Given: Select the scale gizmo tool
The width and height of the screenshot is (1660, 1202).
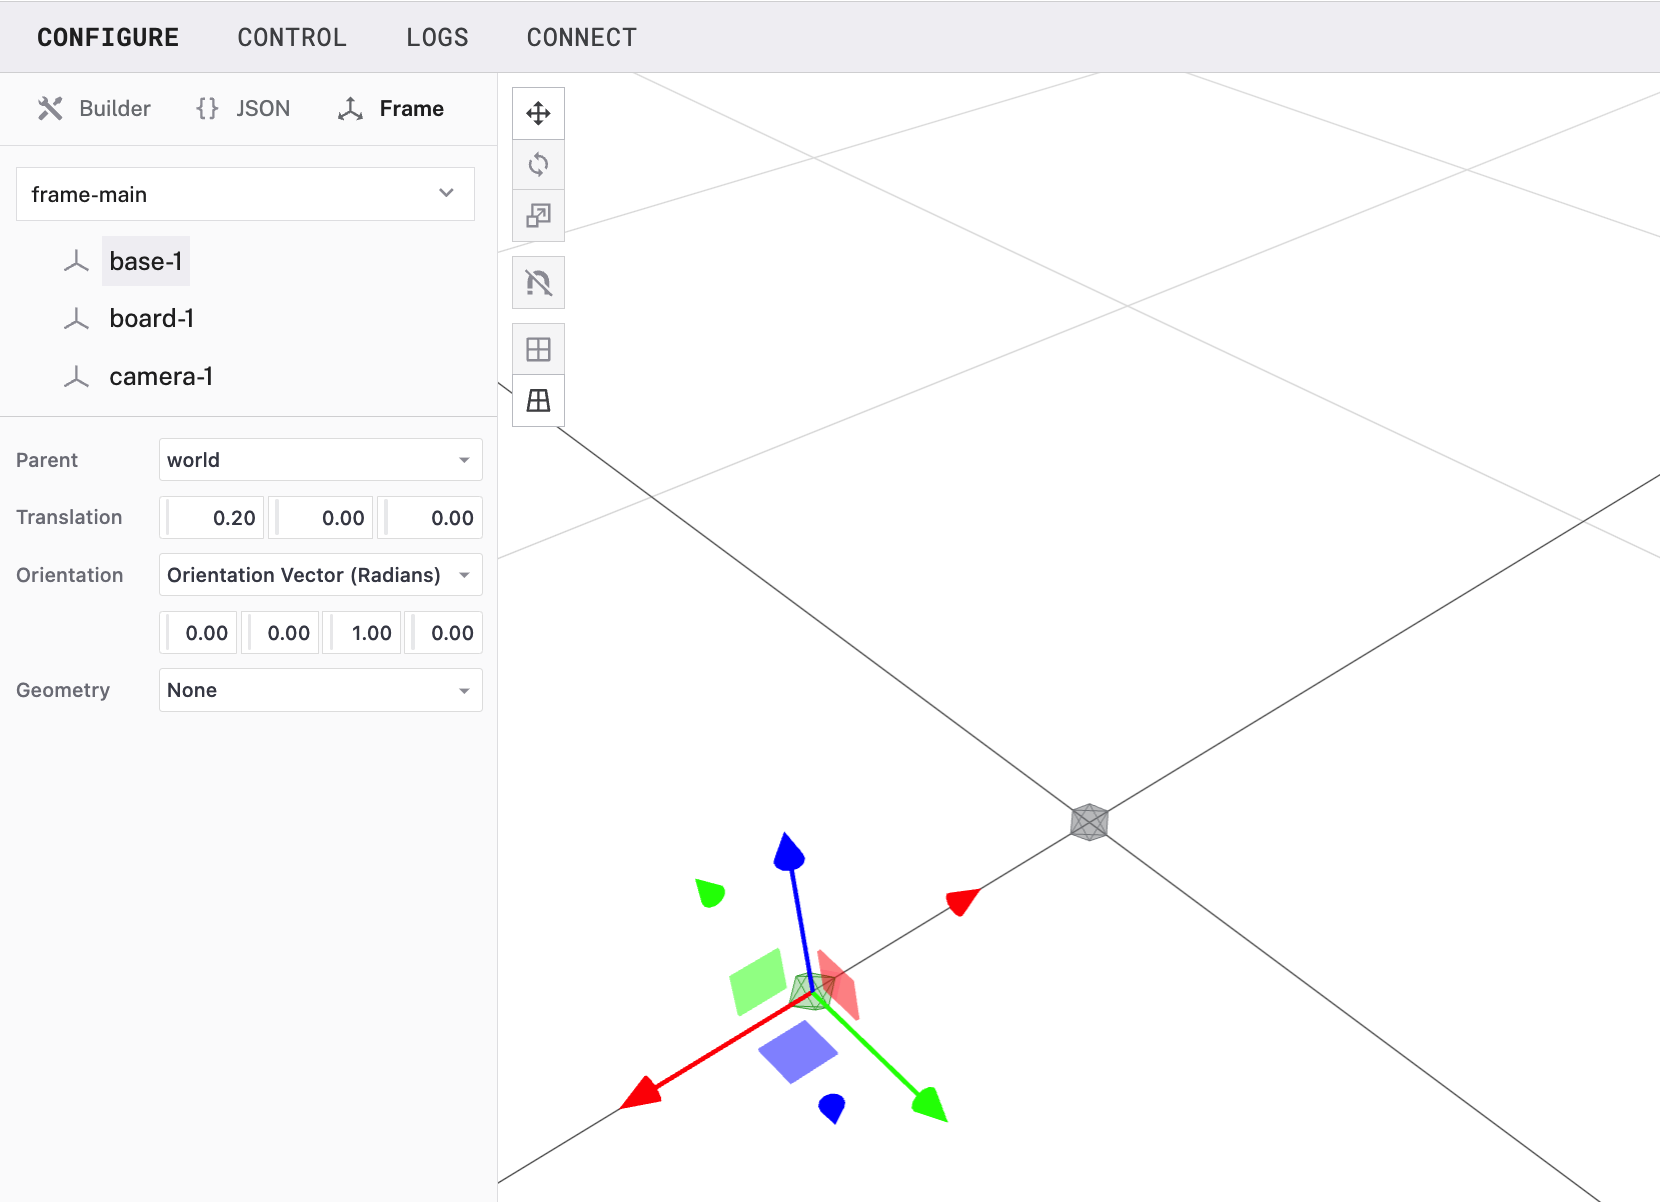Looking at the screenshot, I should pyautogui.click(x=538, y=215).
